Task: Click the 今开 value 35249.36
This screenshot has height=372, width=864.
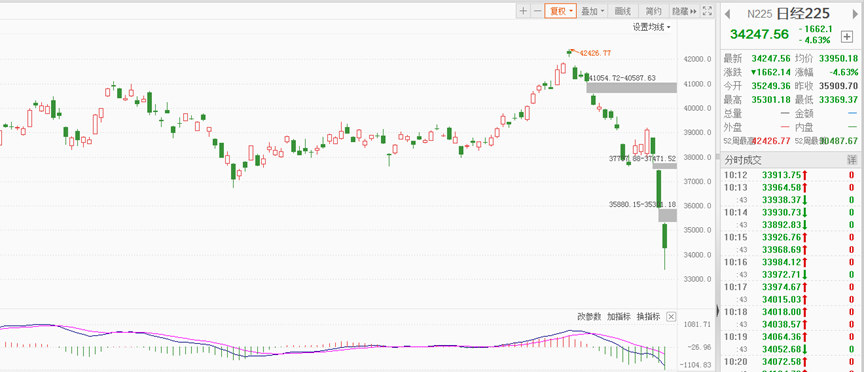Action: tap(771, 86)
